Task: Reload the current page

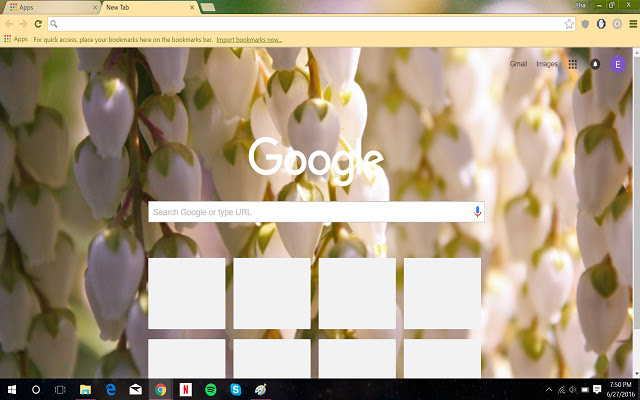Action: [38, 24]
